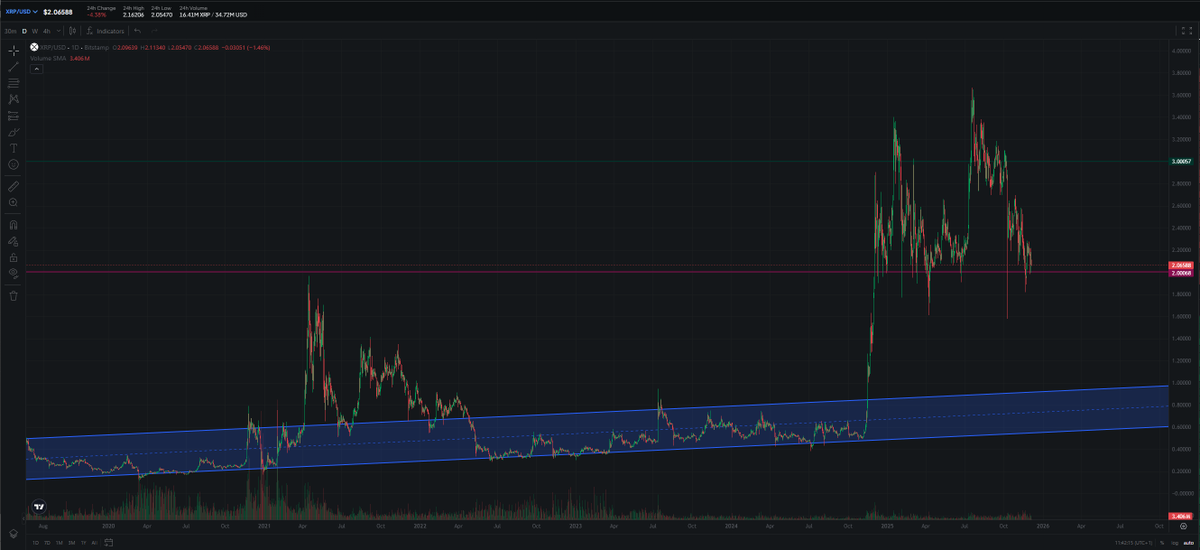Toggle magnet mode for drawings
The height and width of the screenshot is (550, 1200).
click(13, 225)
